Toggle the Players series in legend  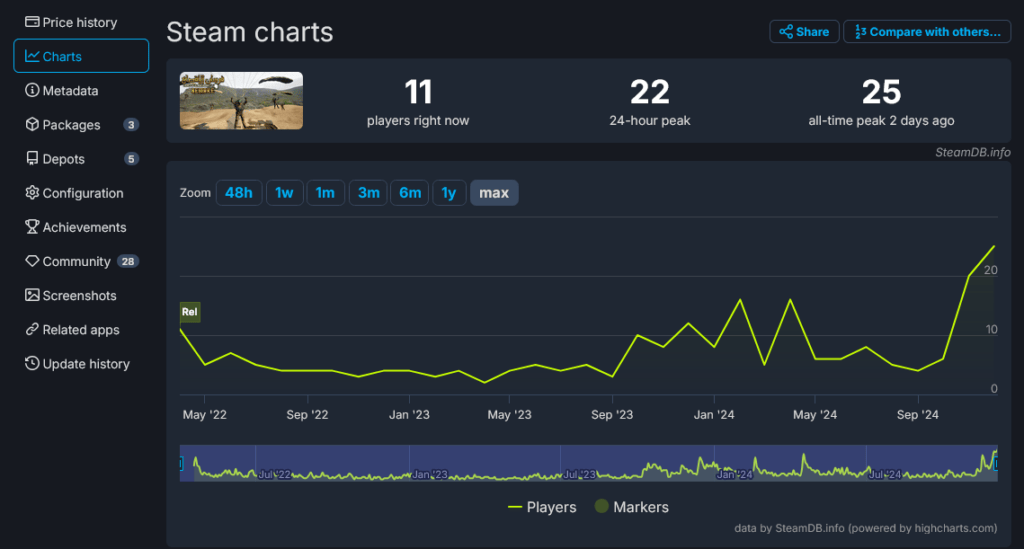pyautogui.click(x=542, y=507)
